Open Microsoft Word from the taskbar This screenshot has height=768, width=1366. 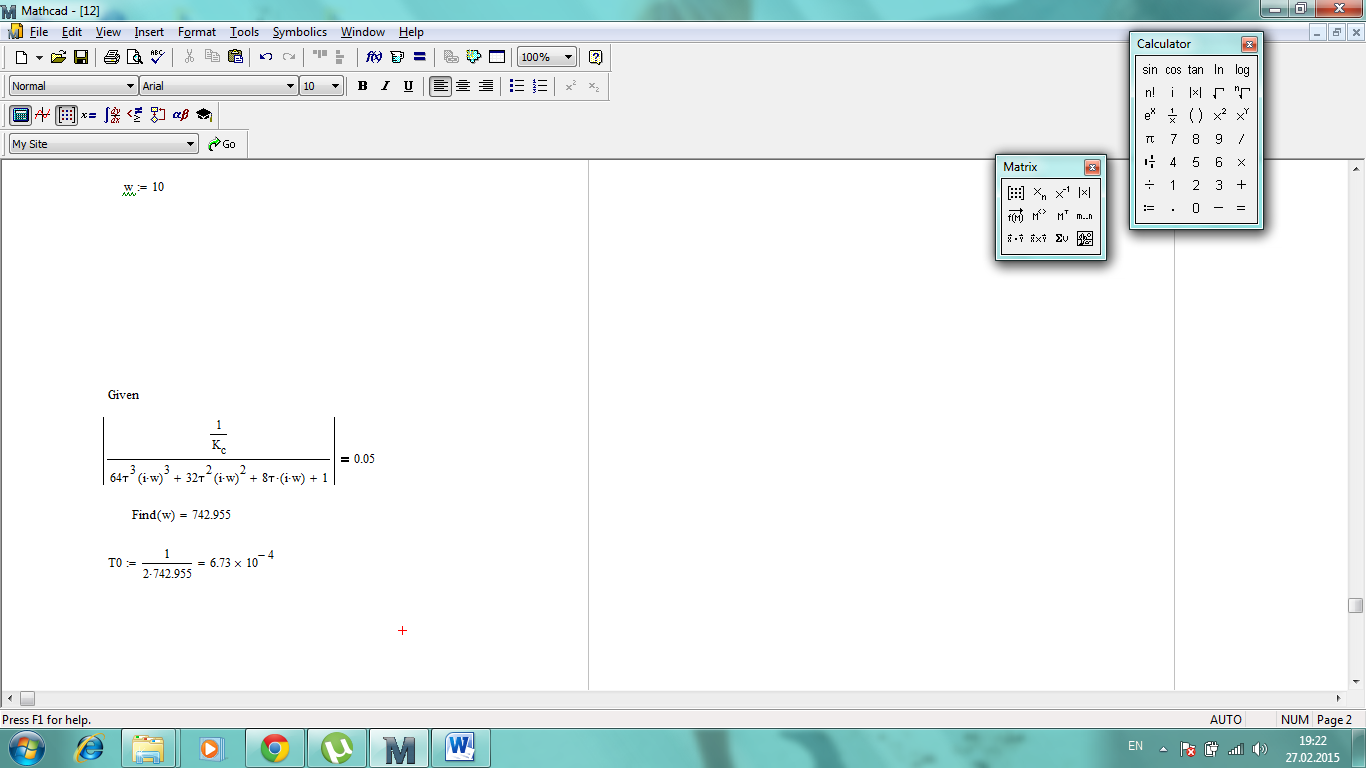(x=461, y=748)
